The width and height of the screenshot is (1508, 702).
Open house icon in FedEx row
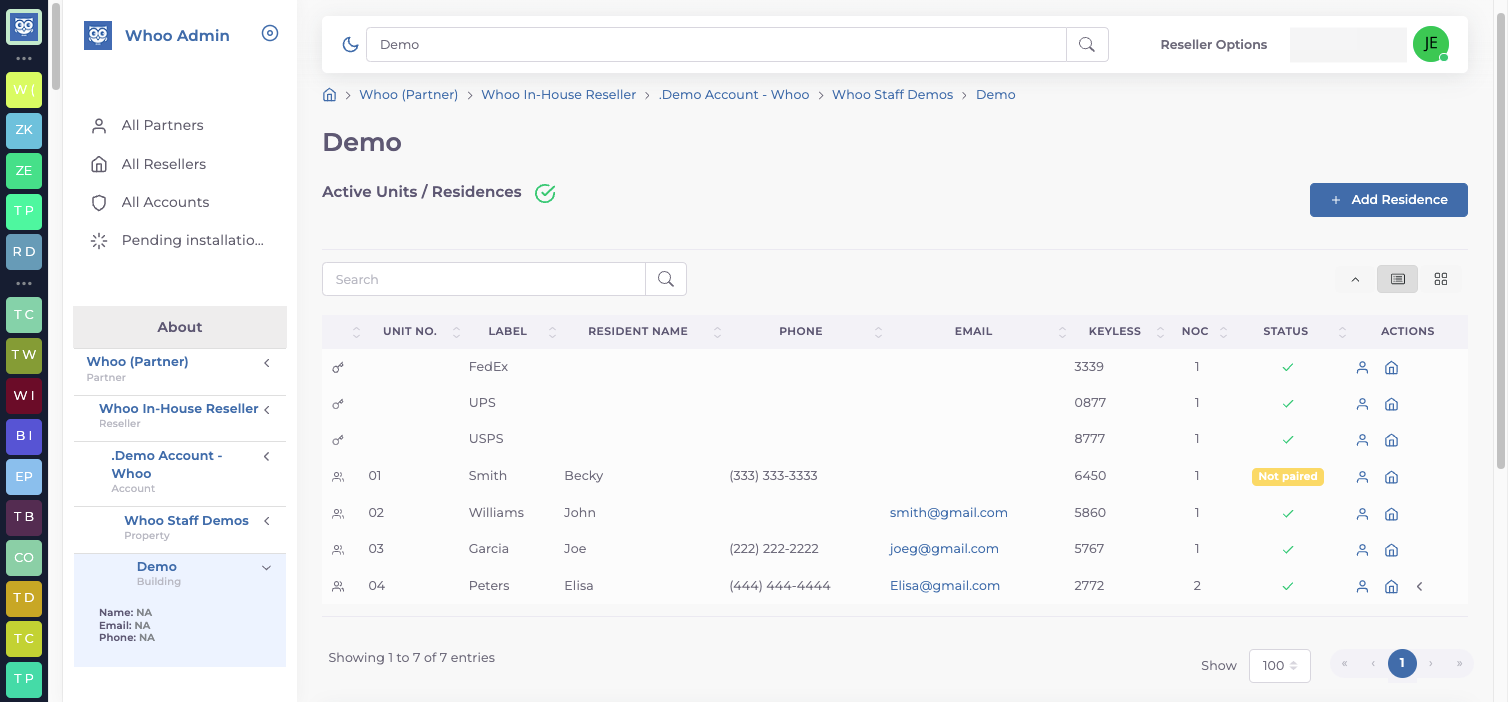click(x=1391, y=368)
